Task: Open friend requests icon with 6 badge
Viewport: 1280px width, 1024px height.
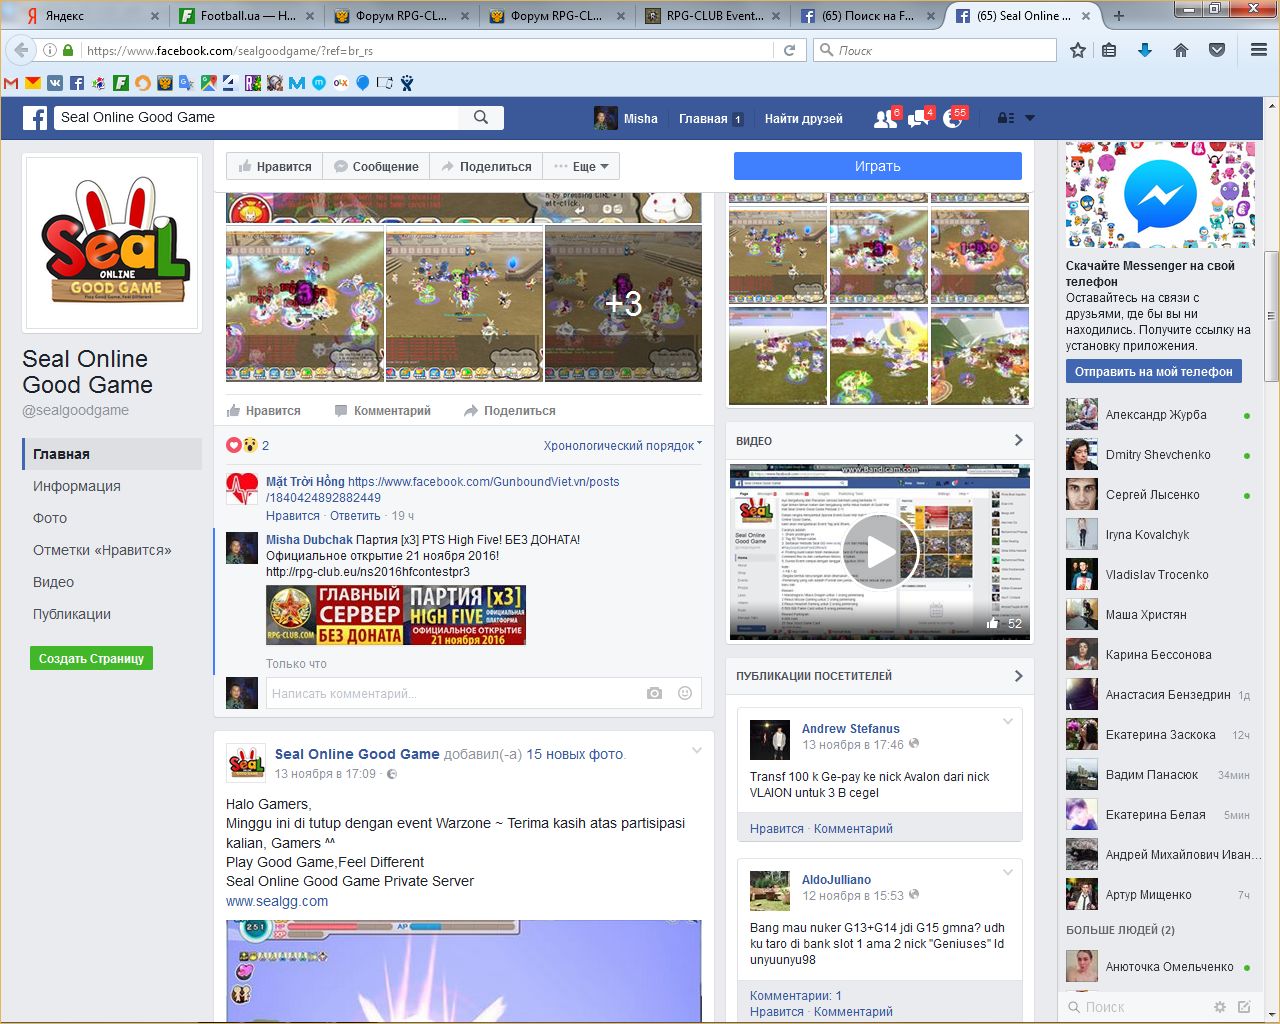Action: coord(886,118)
